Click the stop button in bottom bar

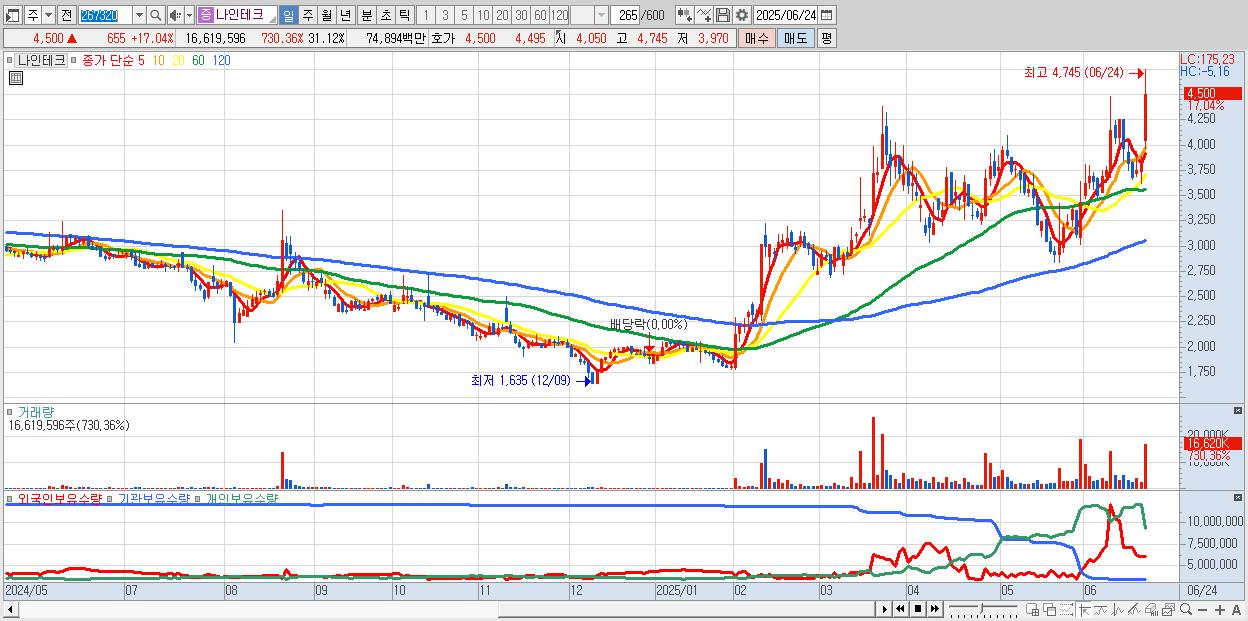(x=918, y=609)
